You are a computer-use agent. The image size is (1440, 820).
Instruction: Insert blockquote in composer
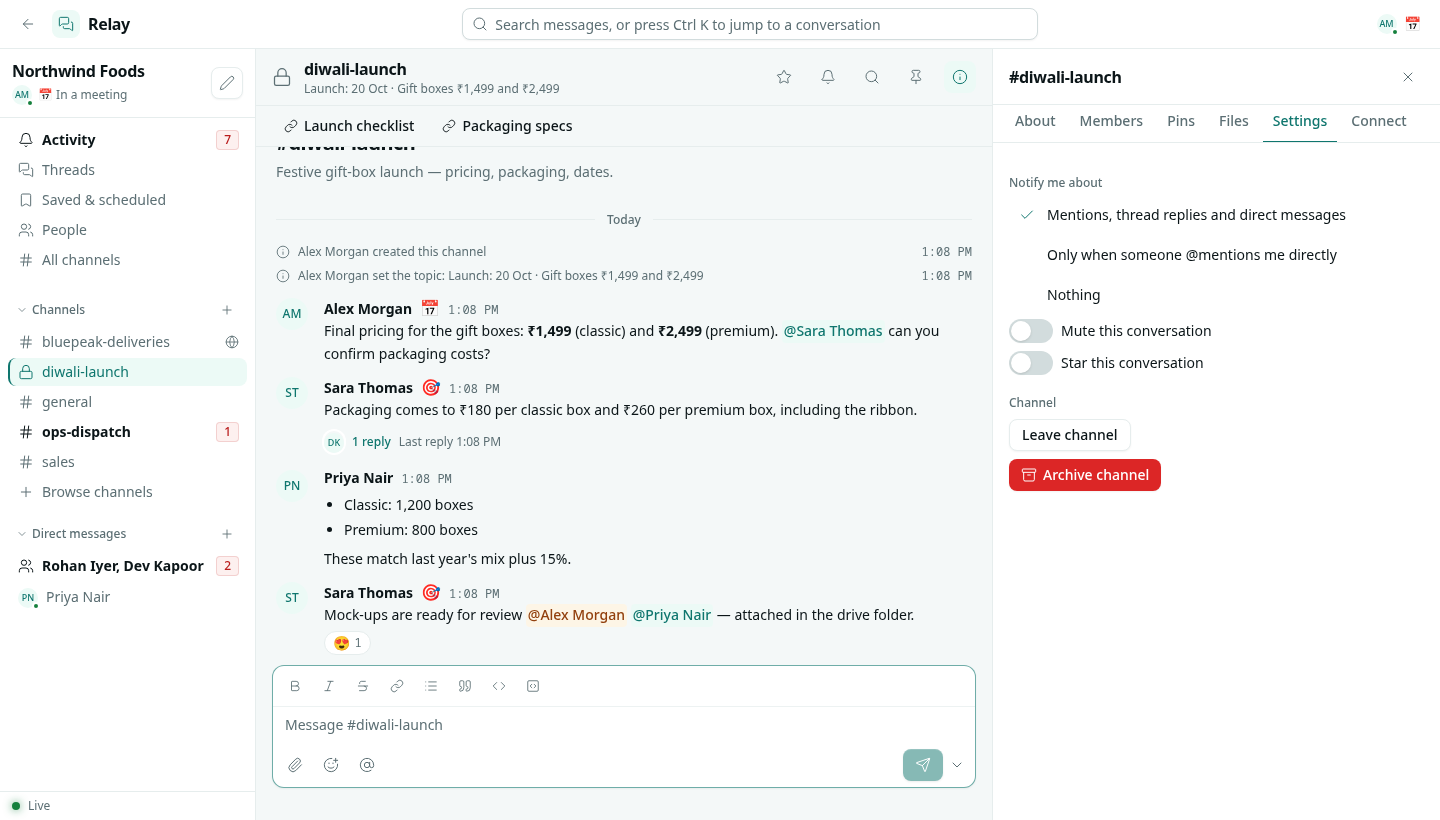point(465,686)
